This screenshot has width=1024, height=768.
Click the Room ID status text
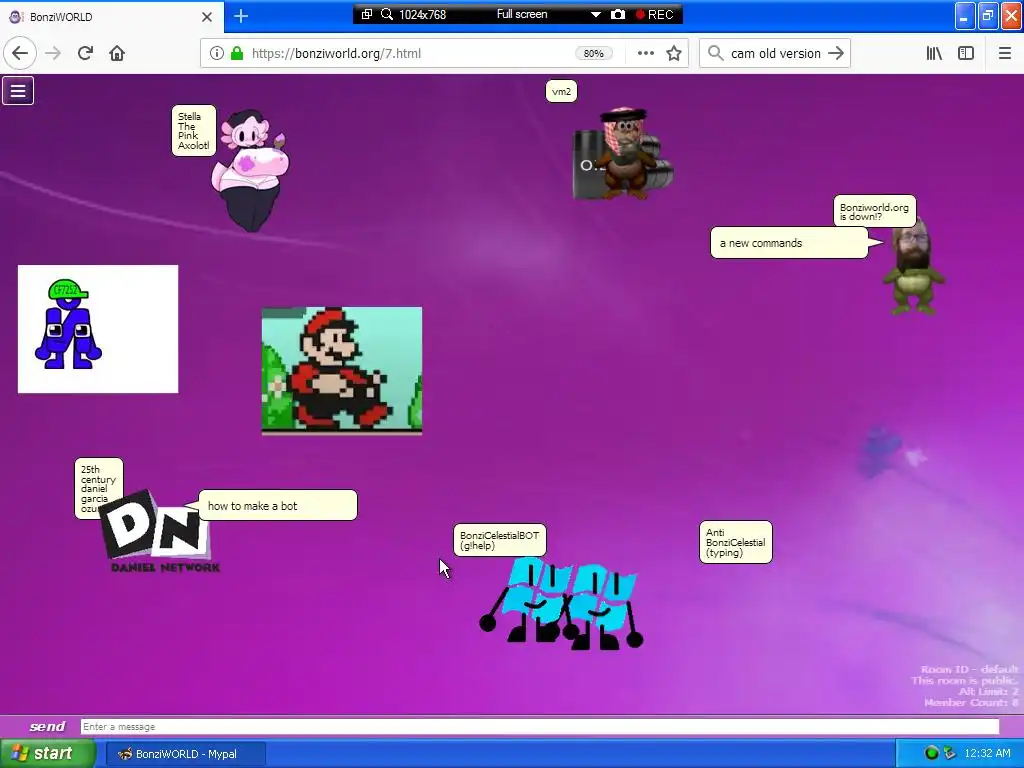pos(969,669)
